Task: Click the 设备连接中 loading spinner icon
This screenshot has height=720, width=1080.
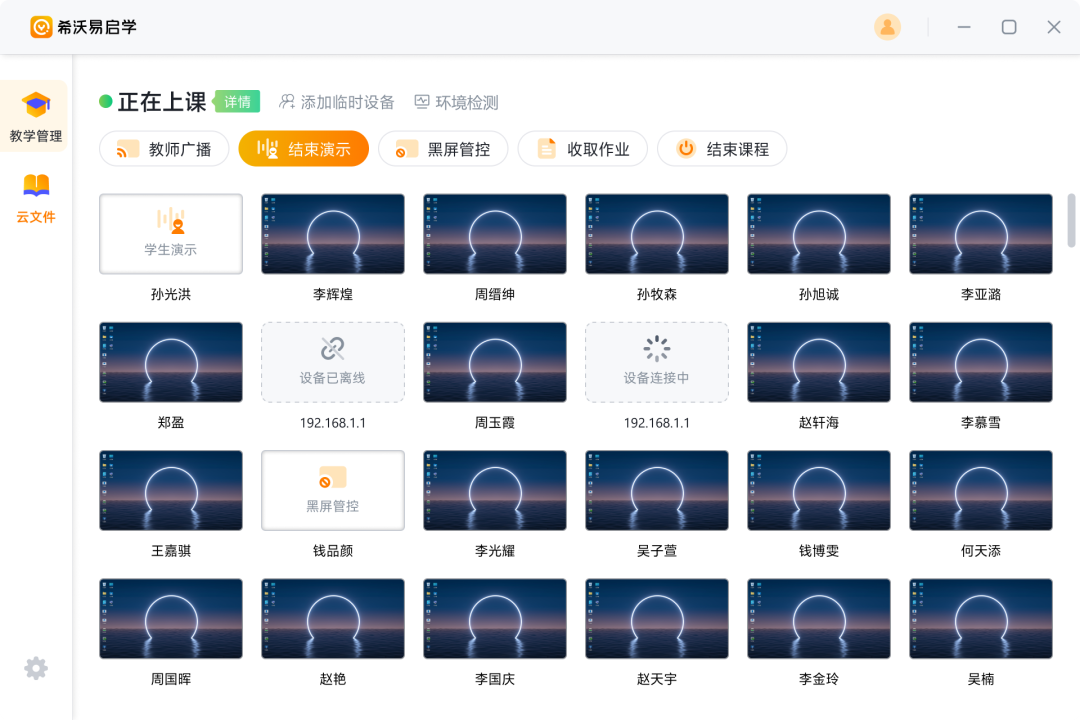Action: click(656, 349)
